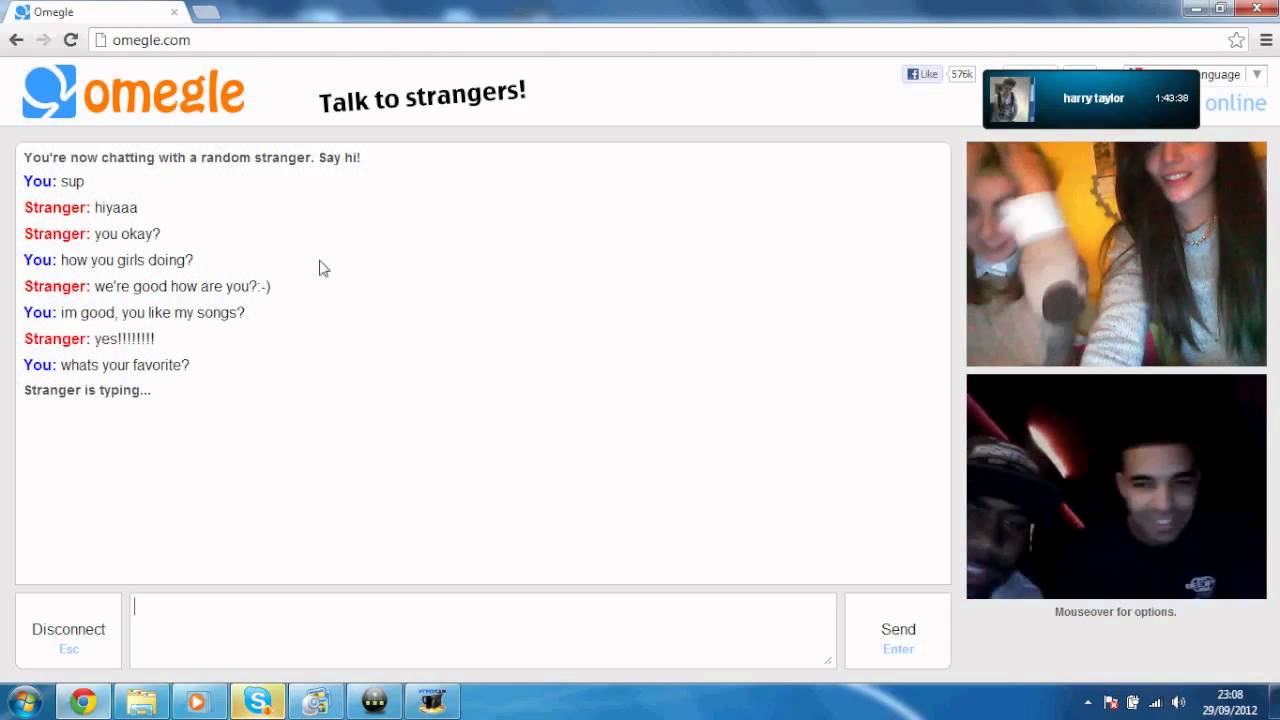Click the 'Stranger is typing...' status
This screenshot has width=1280, height=720.
tap(87, 390)
